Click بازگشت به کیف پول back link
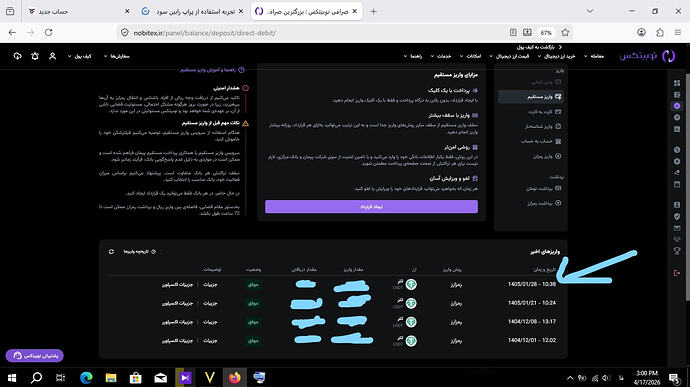Screen dimensions: 690x387 click(539, 47)
